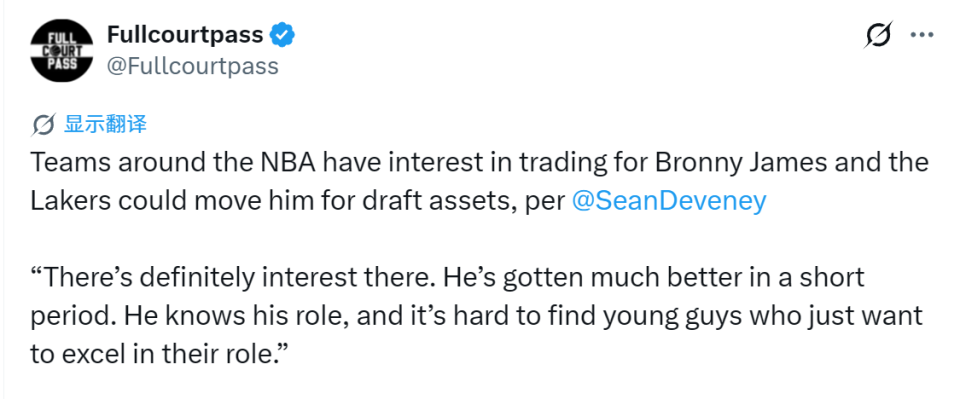Click the Grok icon beside the ellipsis

(878, 35)
